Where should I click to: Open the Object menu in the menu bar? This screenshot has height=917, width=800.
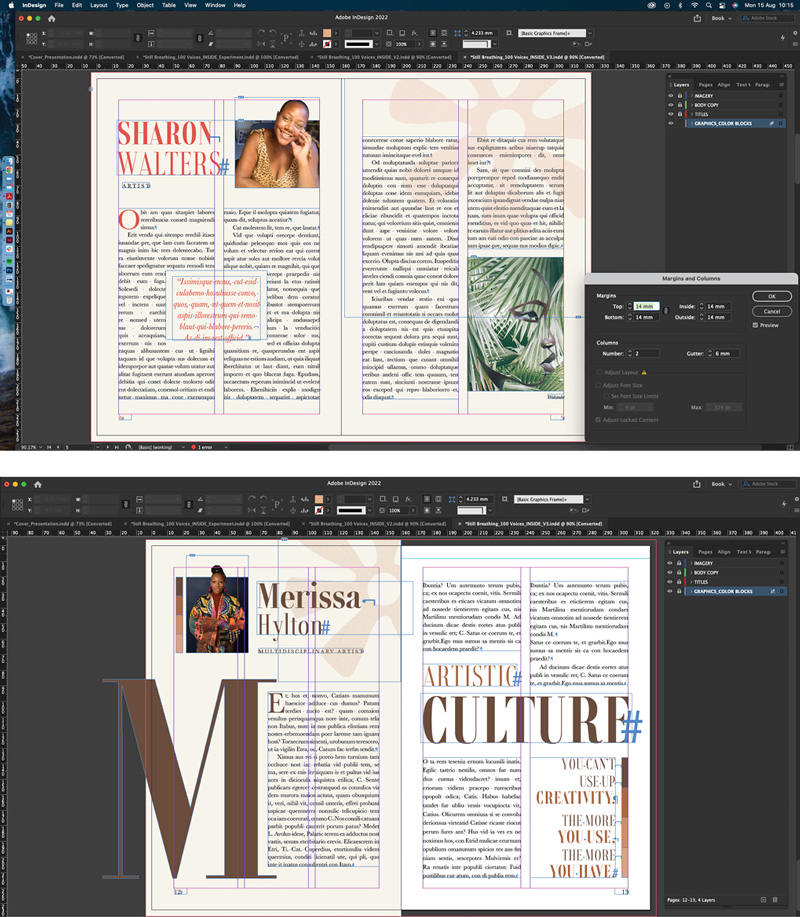[x=145, y=5]
